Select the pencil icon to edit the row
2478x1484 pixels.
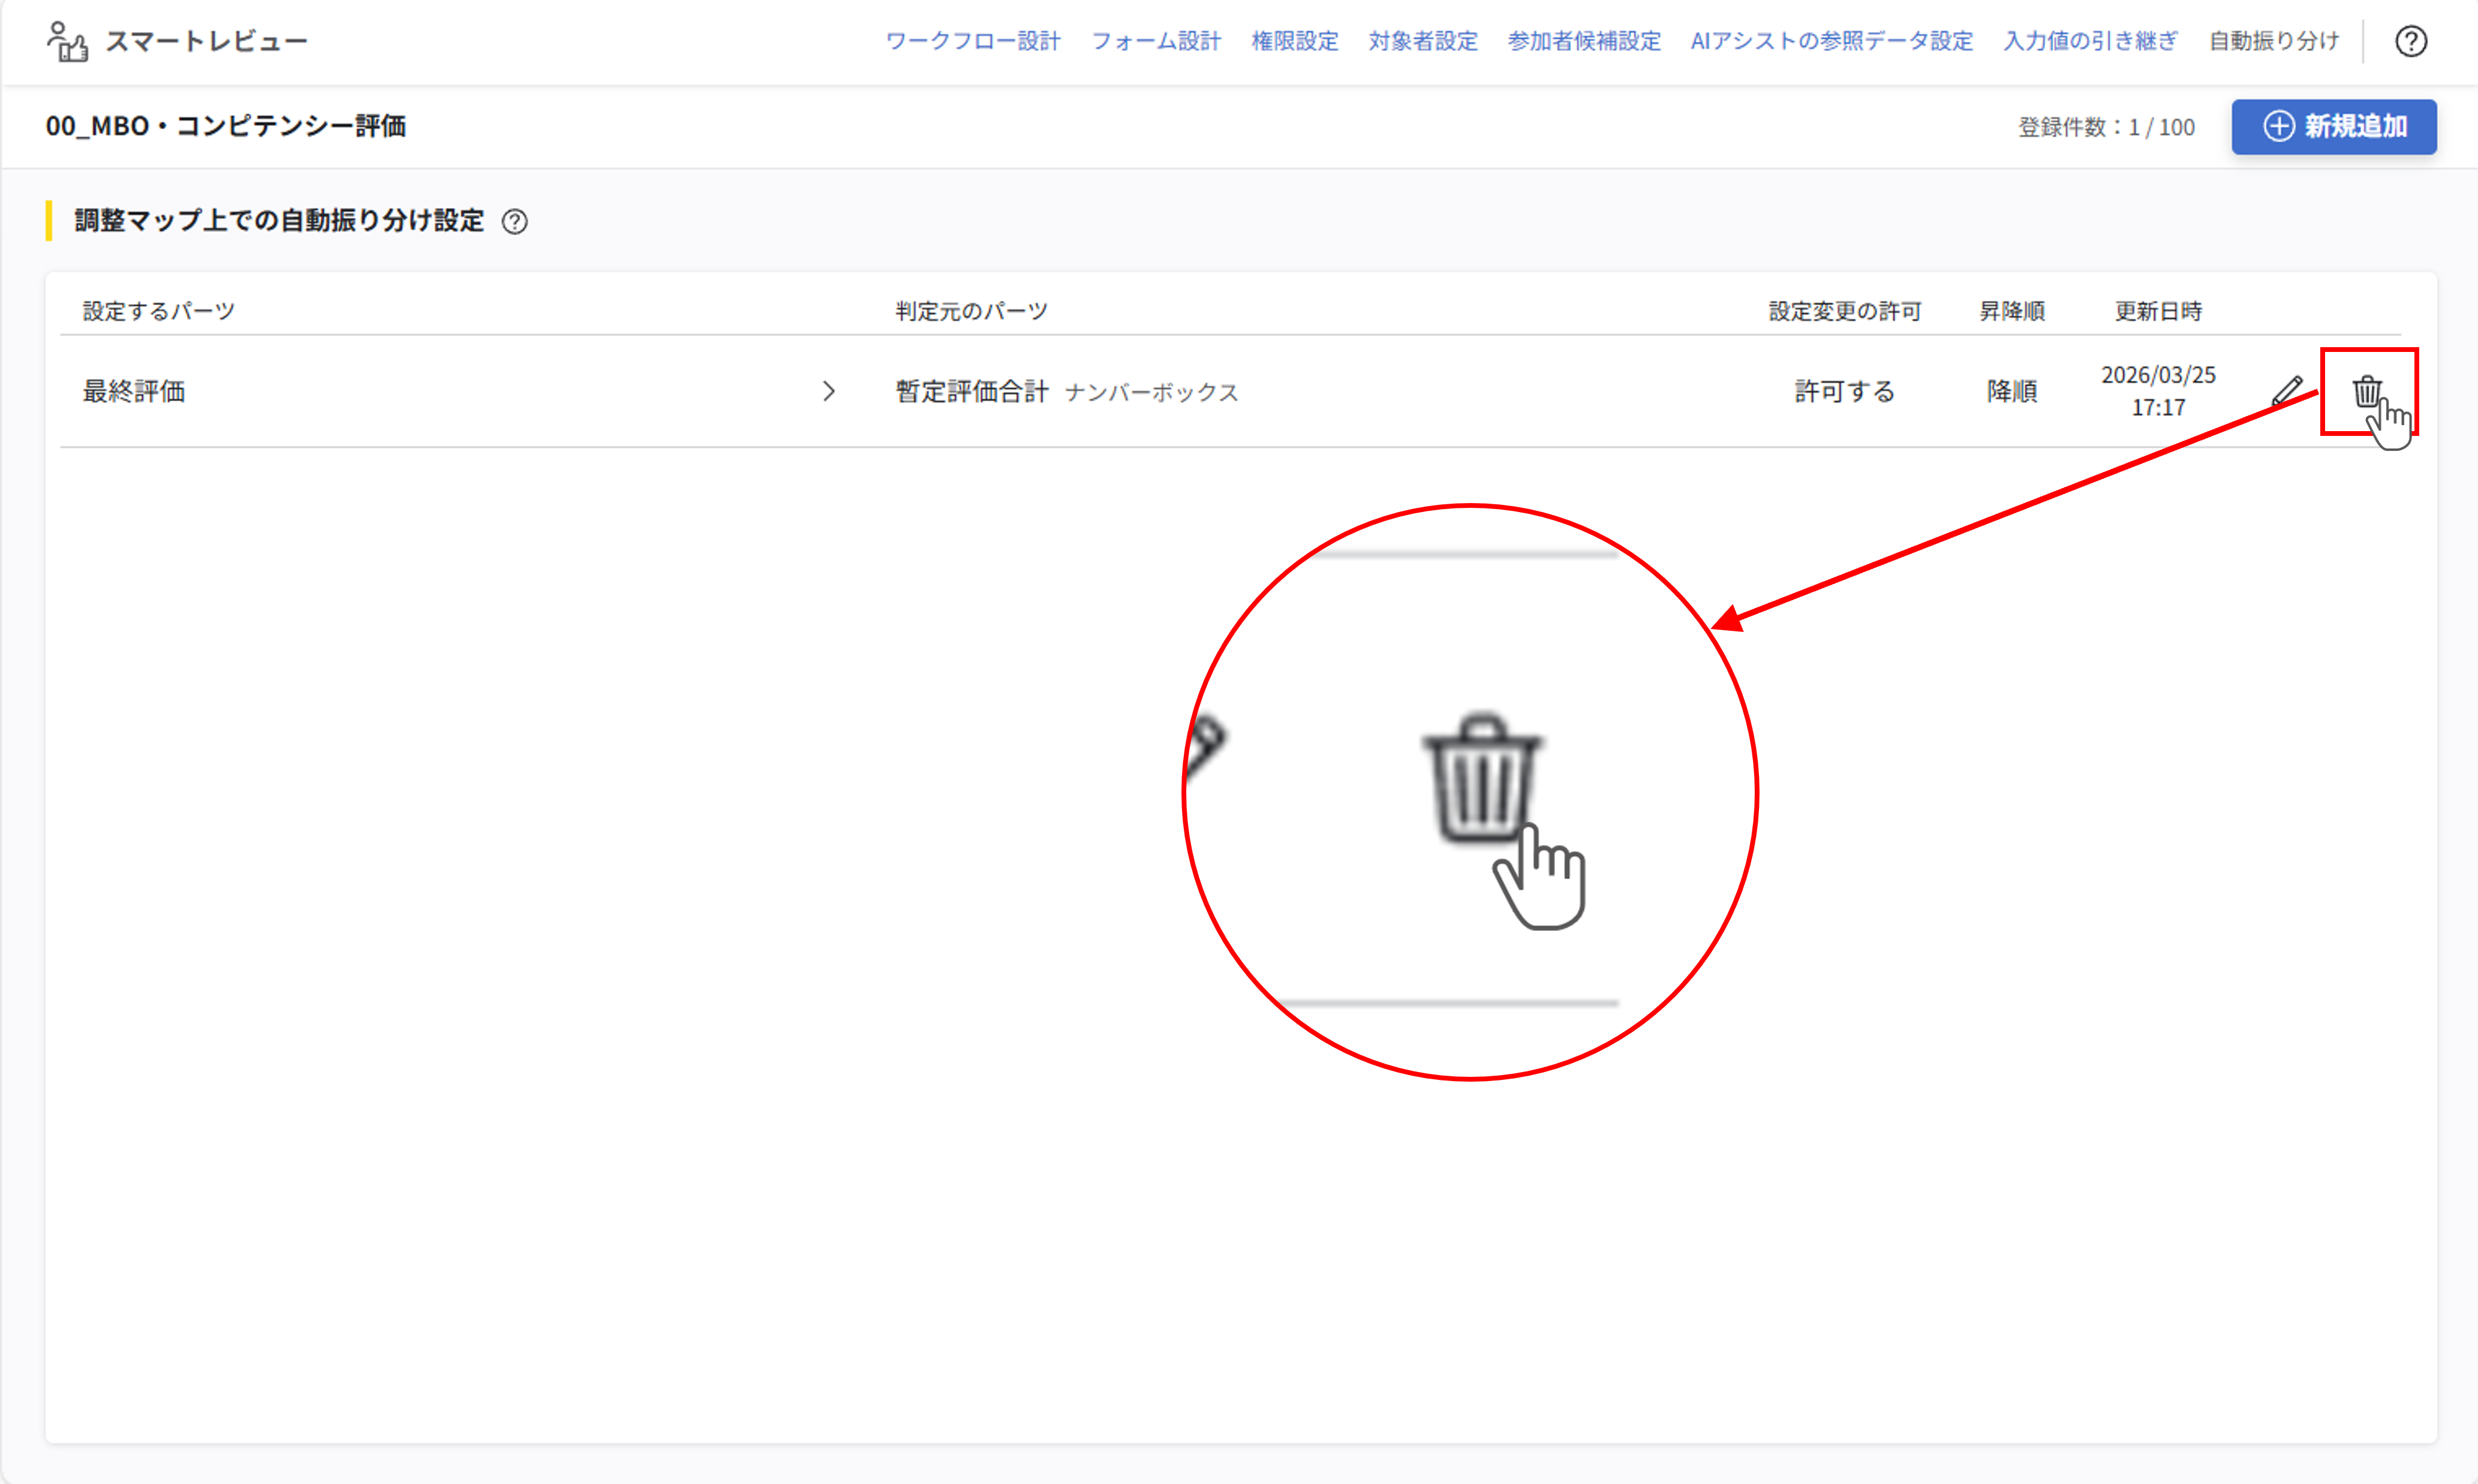point(2289,391)
